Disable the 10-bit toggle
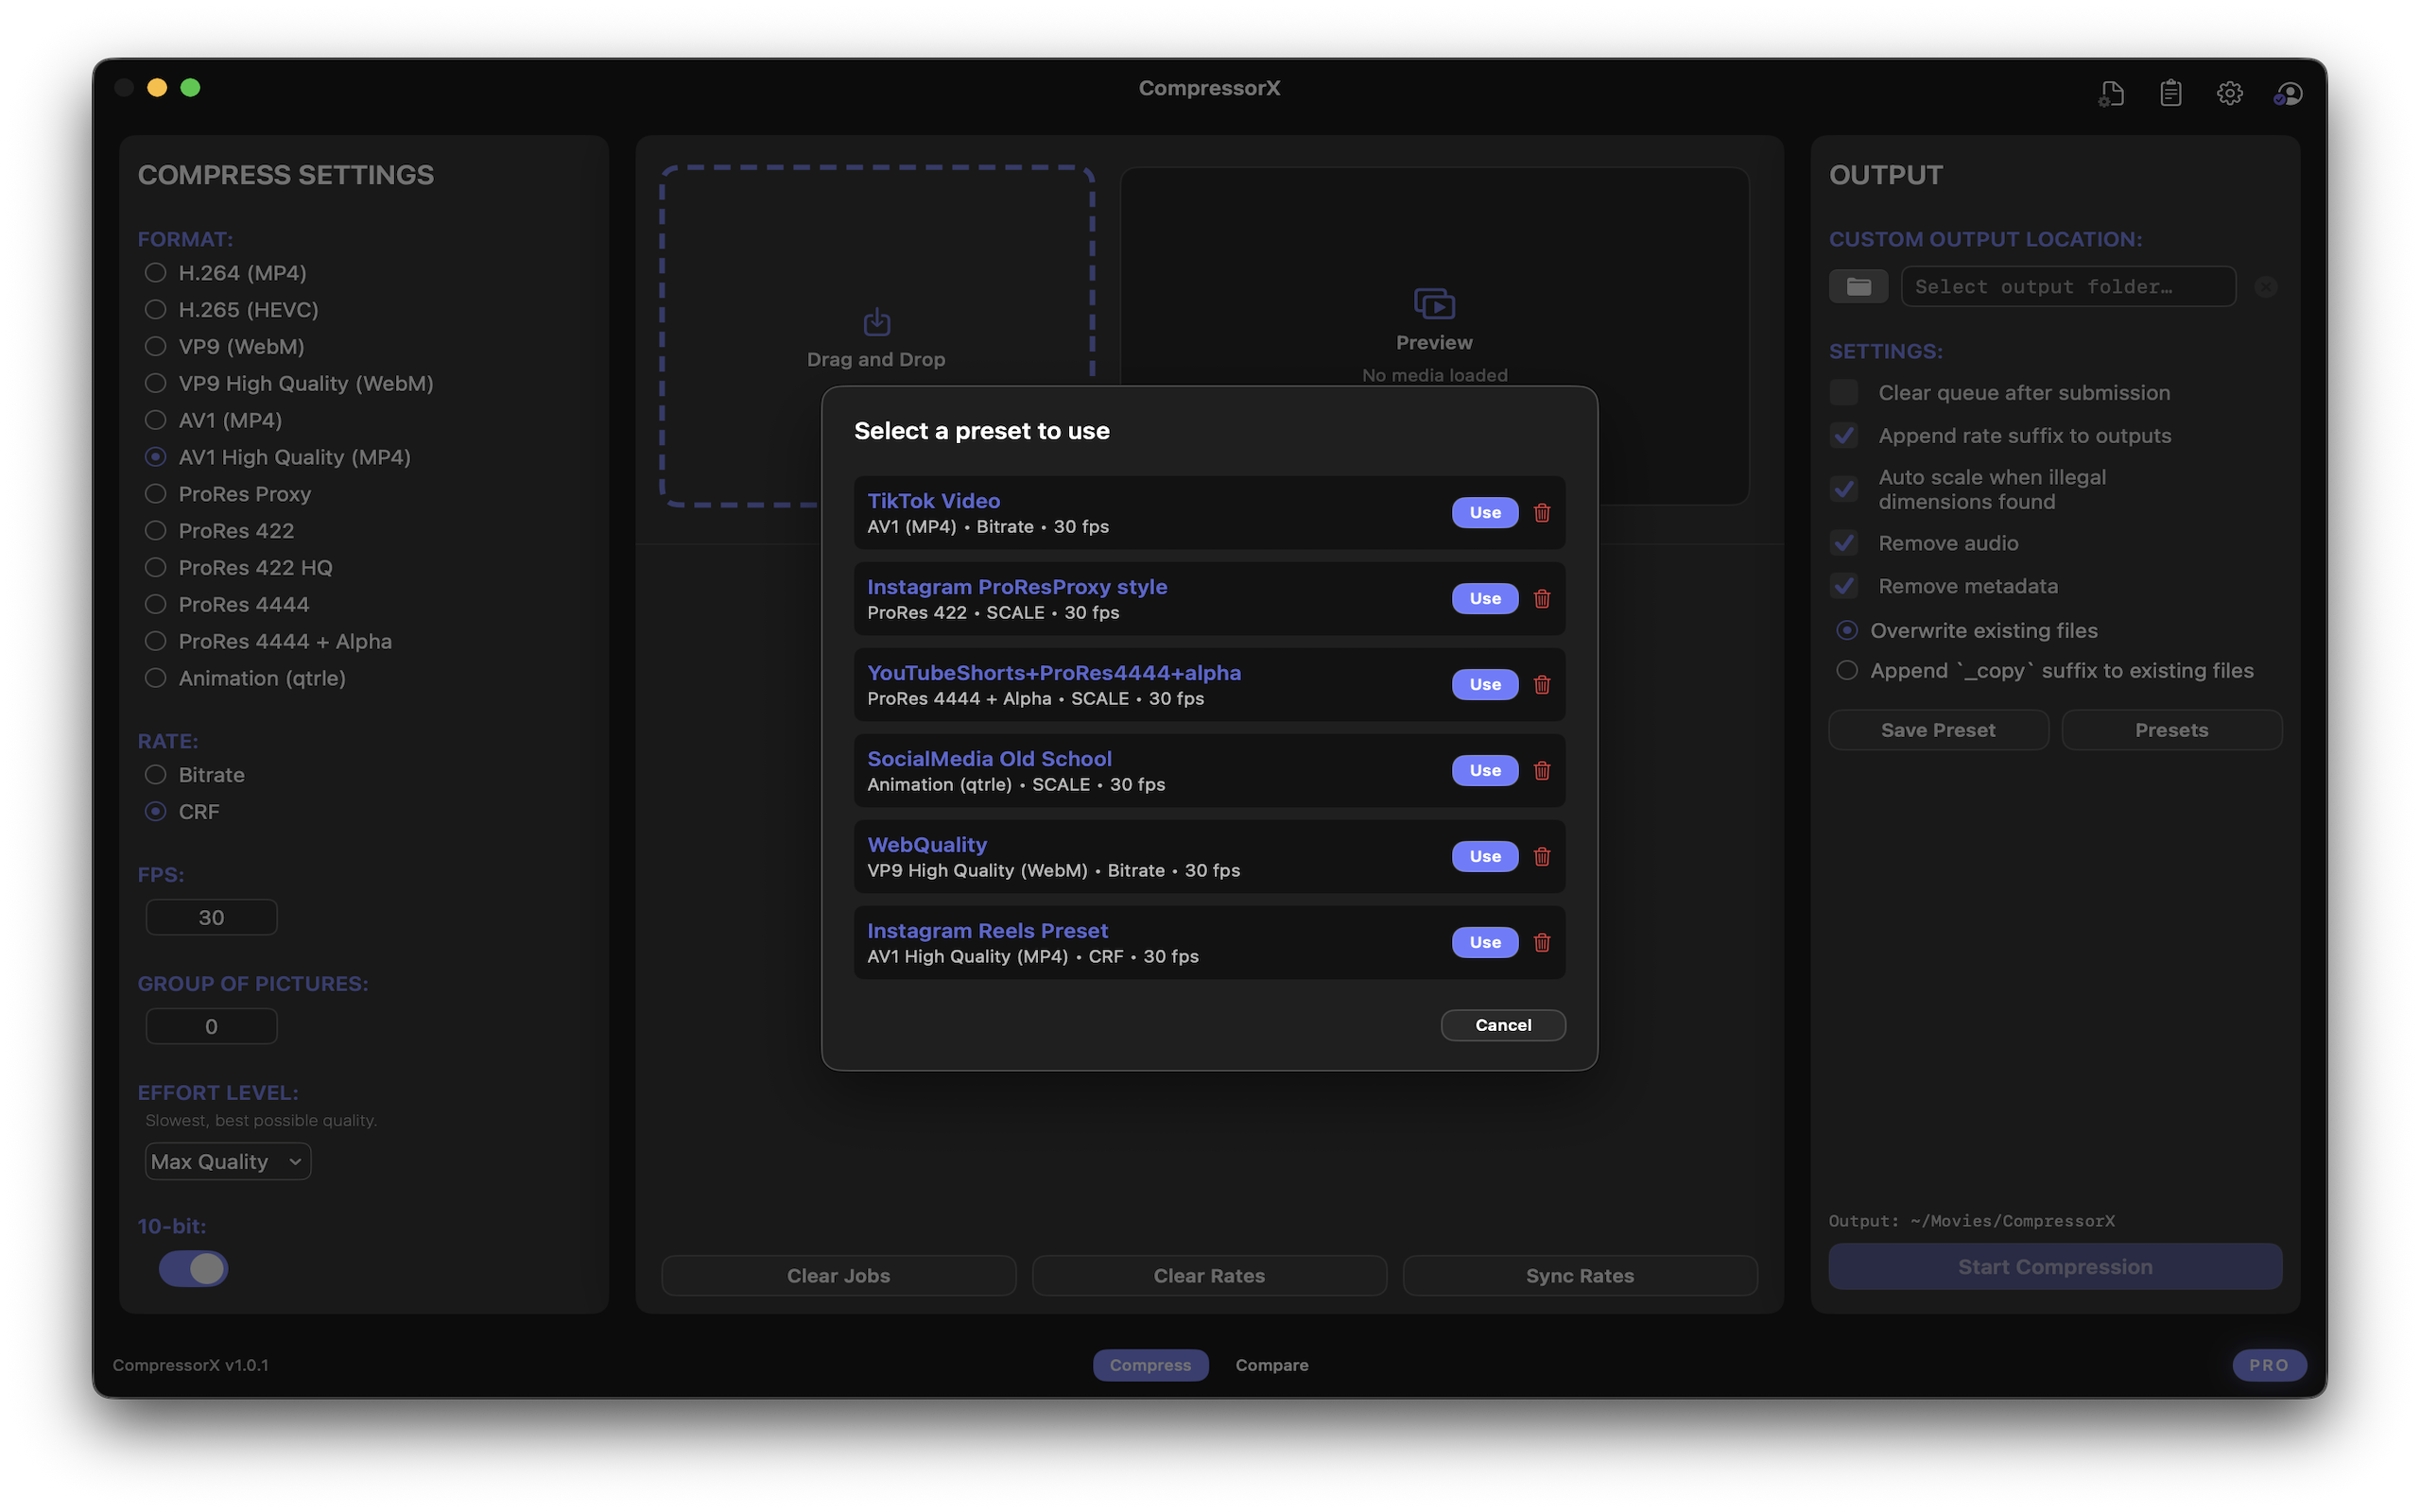The height and width of the screenshot is (1512, 2420). 193,1268
